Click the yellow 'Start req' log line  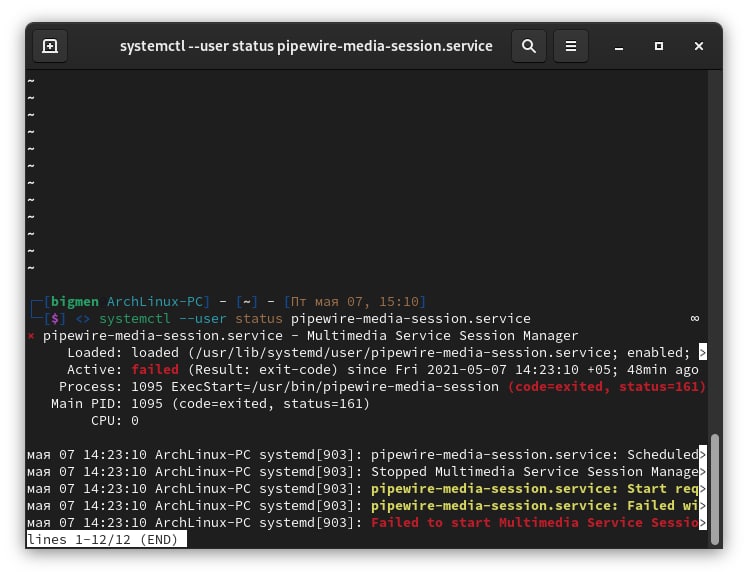pos(366,489)
